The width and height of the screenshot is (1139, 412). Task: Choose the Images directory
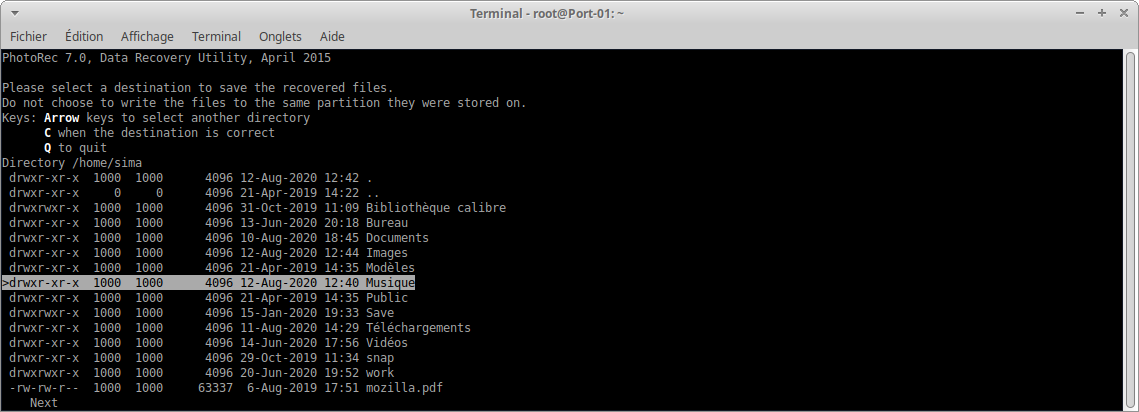pos(386,253)
